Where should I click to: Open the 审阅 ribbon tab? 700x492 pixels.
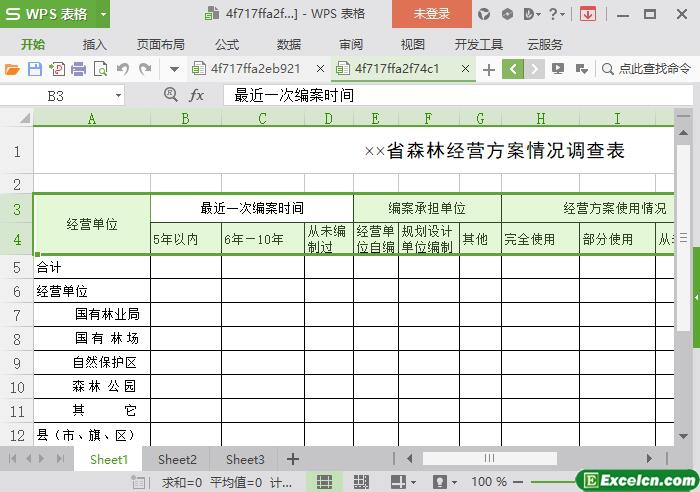(x=351, y=44)
